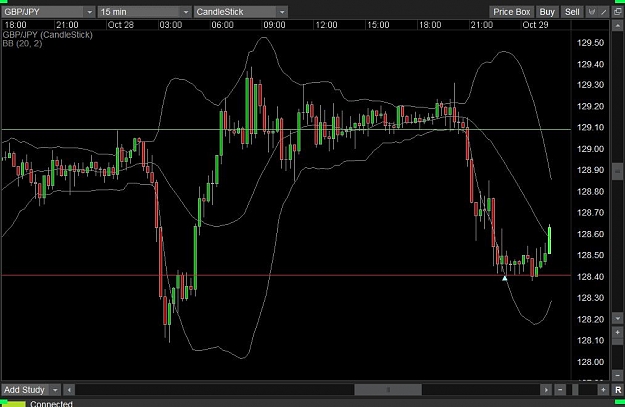Click horizontal scrollbar right arrow
The image size is (625, 407).
[546, 390]
